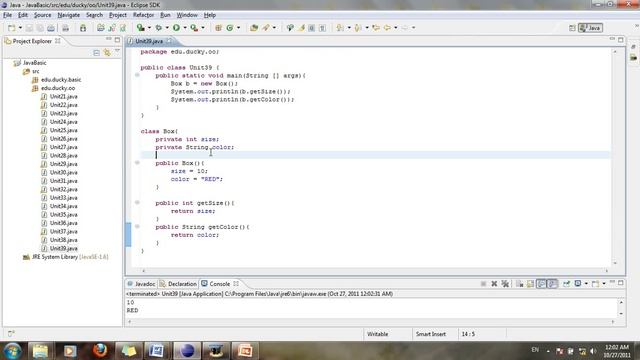Click the New Java Class icon

(x=230, y=28)
